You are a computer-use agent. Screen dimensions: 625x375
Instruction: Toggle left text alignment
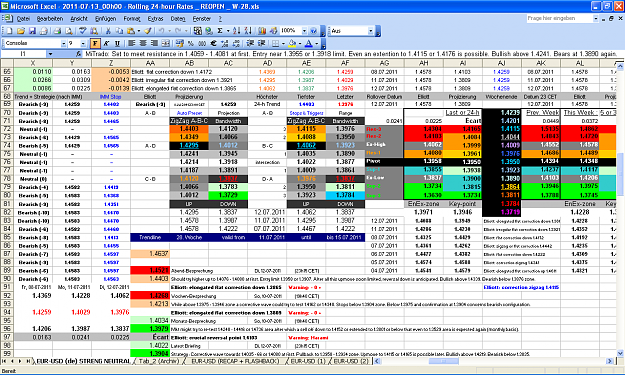click(x=131, y=43)
